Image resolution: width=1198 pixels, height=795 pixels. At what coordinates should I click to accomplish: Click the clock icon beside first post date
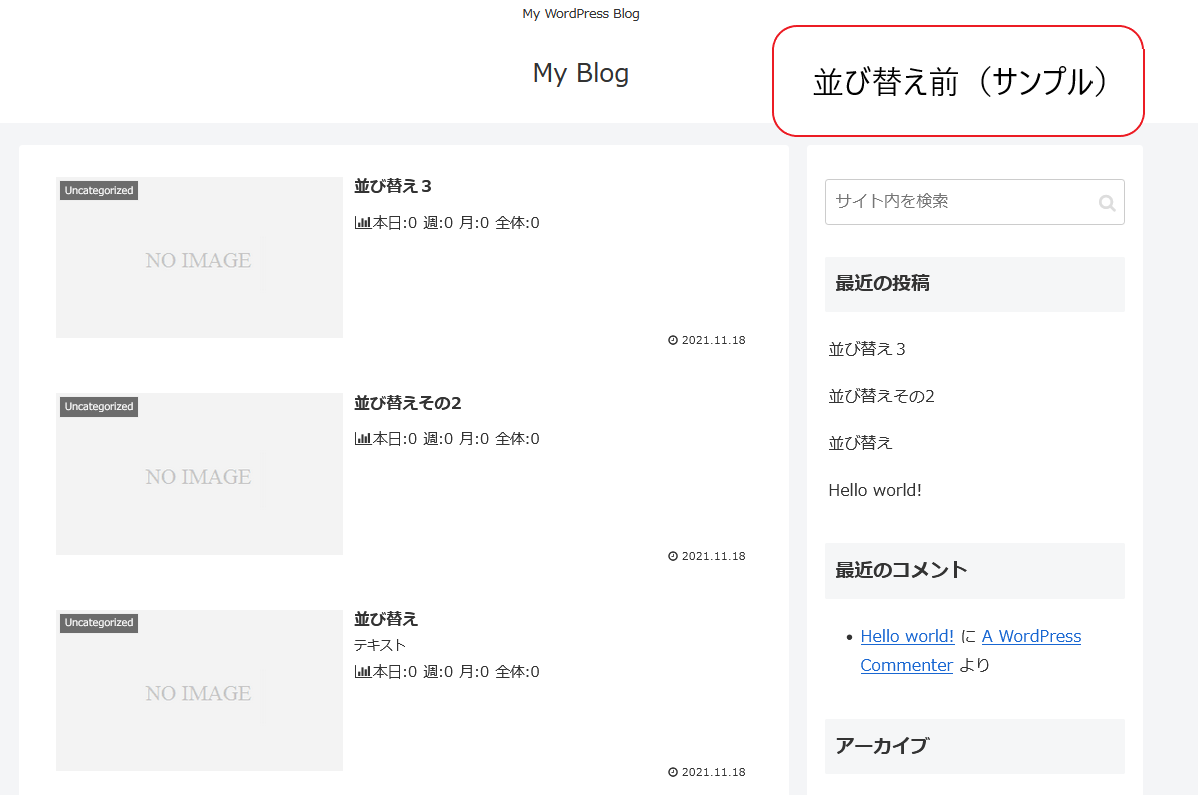673,340
